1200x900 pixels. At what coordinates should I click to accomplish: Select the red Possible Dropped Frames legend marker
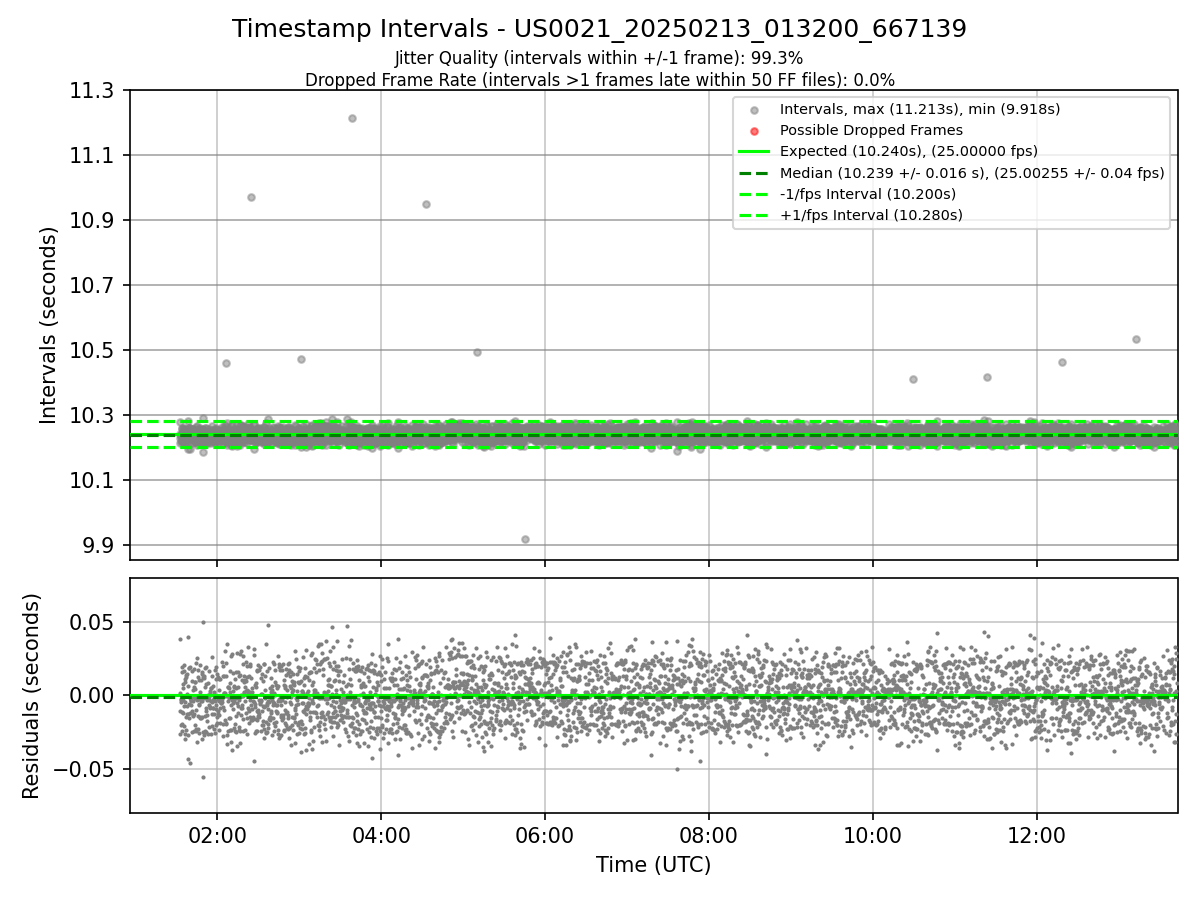tap(755, 130)
